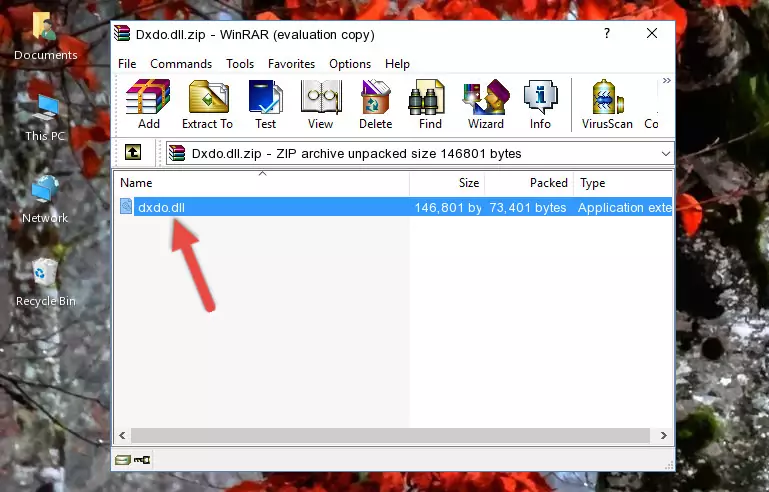The image size is (769, 492).
Task: Click the Add archive toolbar icon
Action: [x=148, y=104]
